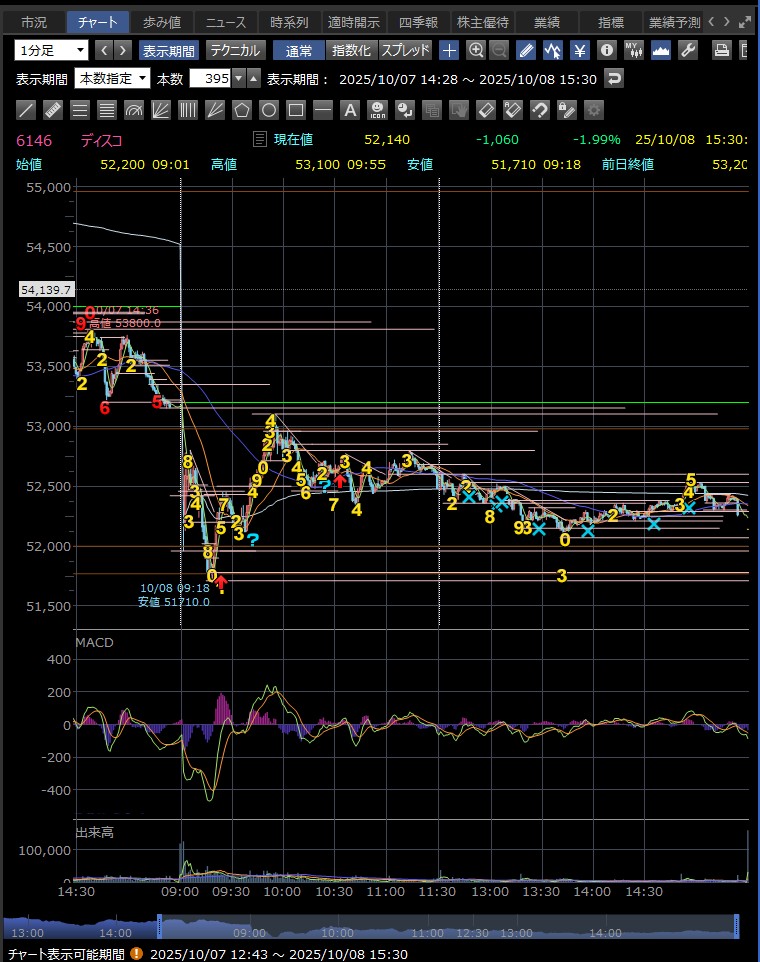Select the text annotation 'A' tool
The height and width of the screenshot is (962, 760).
[350, 110]
